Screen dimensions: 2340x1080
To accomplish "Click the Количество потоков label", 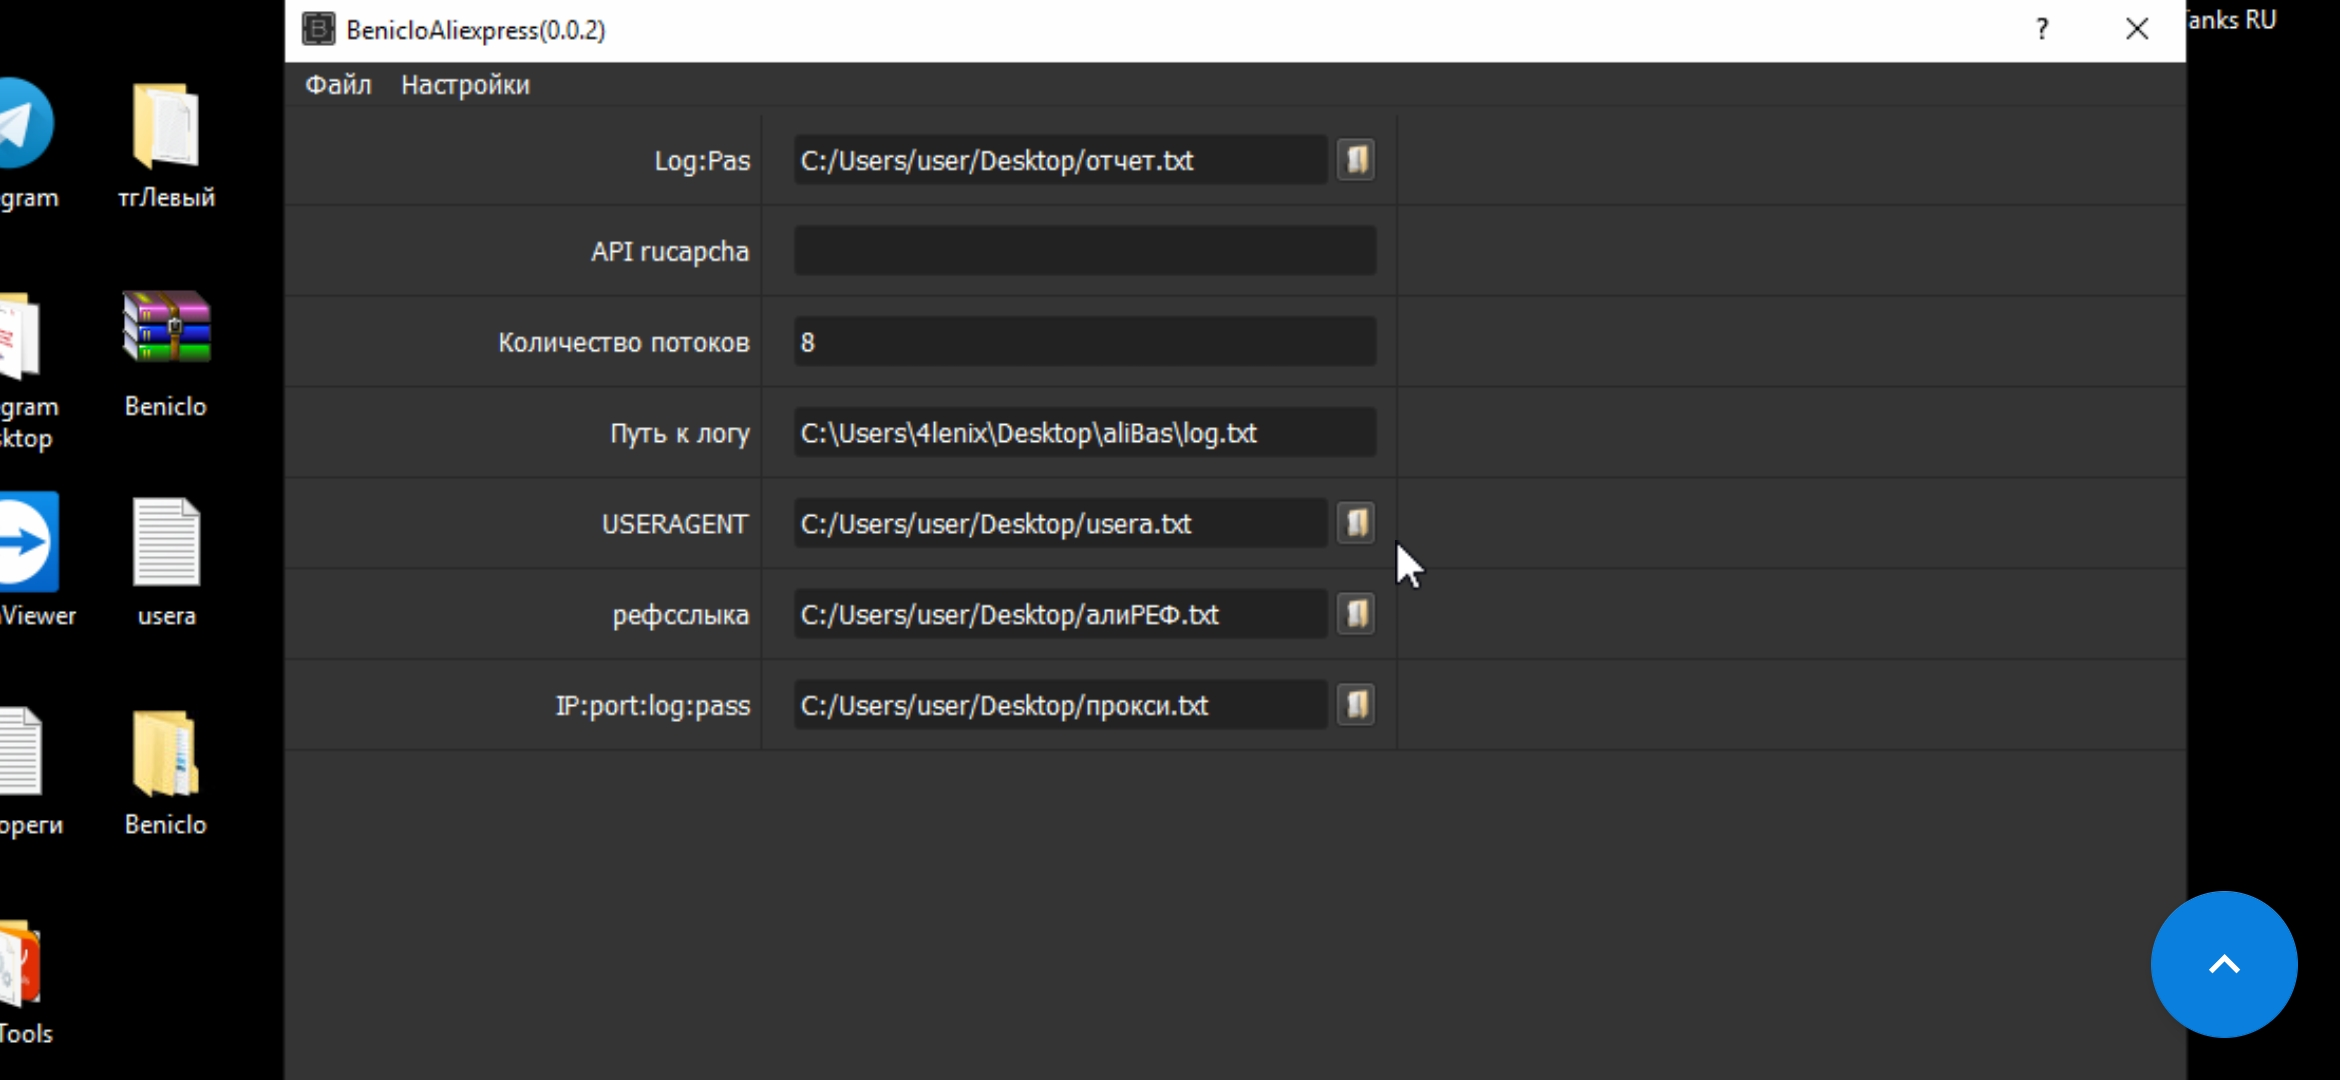I will [x=624, y=343].
